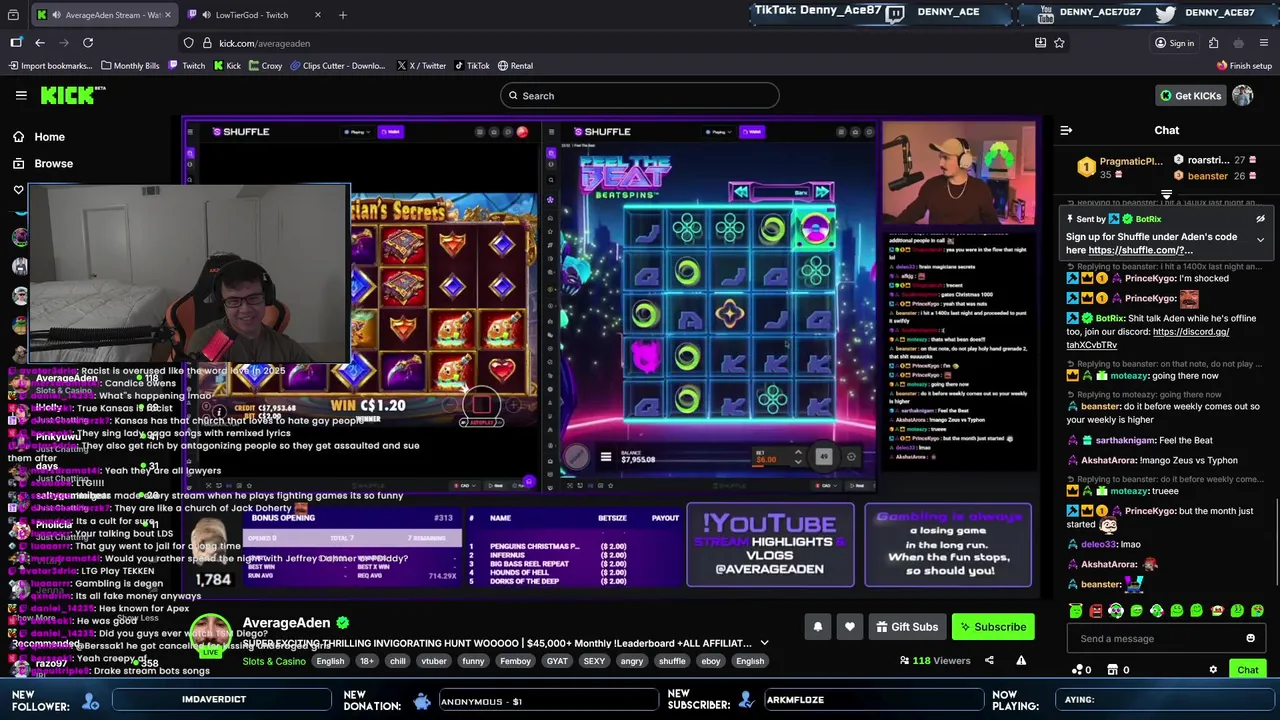Screen dimensions: 1280x720
Task: Share the stream via share icon
Action: tap(989, 660)
